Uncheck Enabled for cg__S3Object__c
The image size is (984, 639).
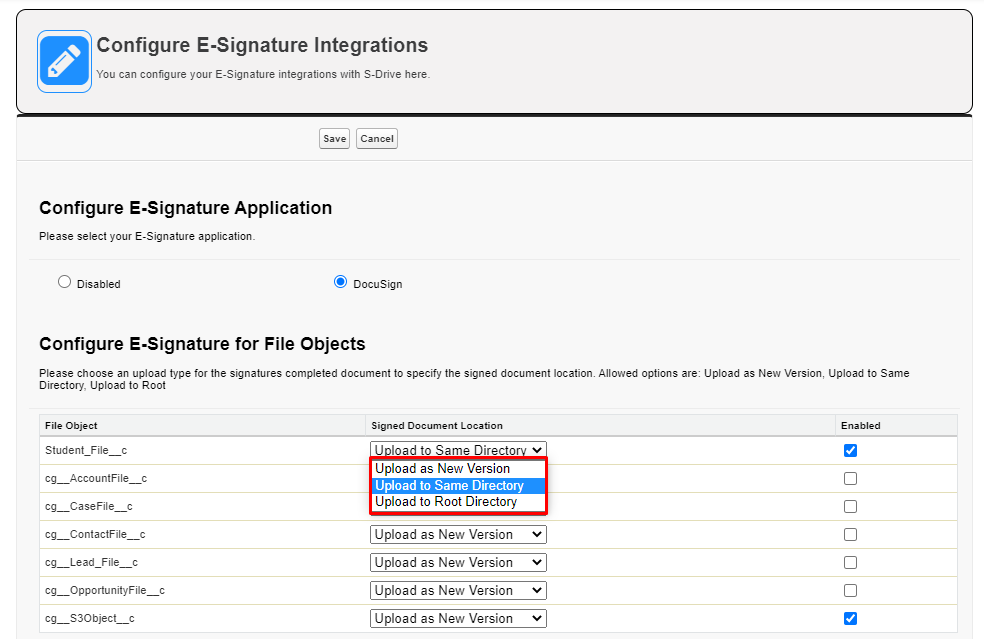[x=850, y=618]
